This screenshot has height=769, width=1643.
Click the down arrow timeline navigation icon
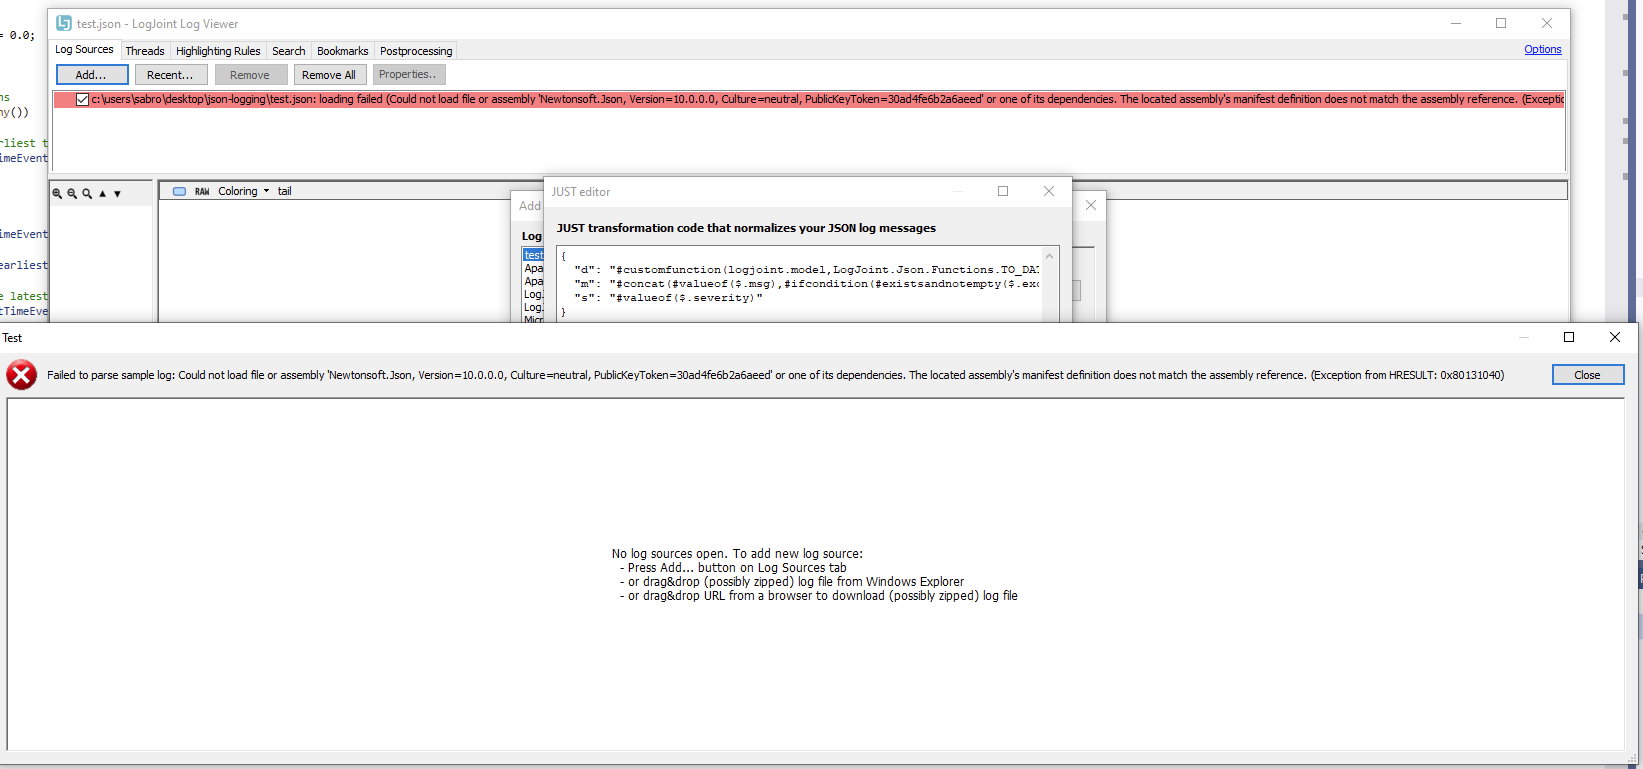pyautogui.click(x=117, y=194)
